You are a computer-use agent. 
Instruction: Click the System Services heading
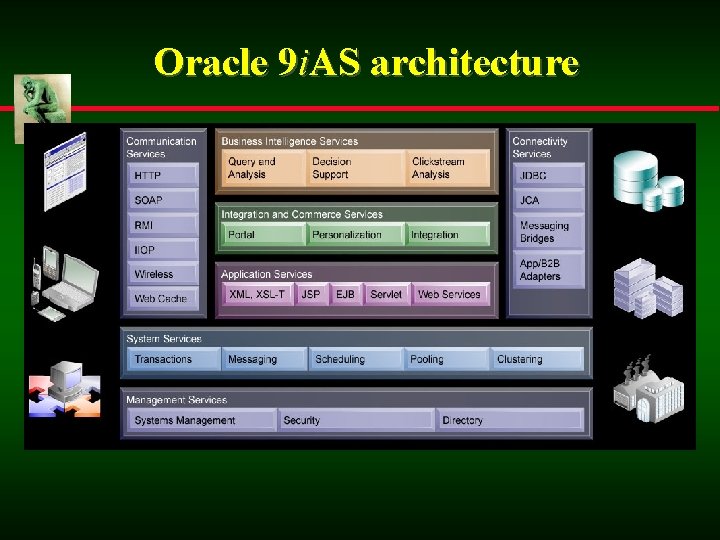pyautogui.click(x=164, y=339)
